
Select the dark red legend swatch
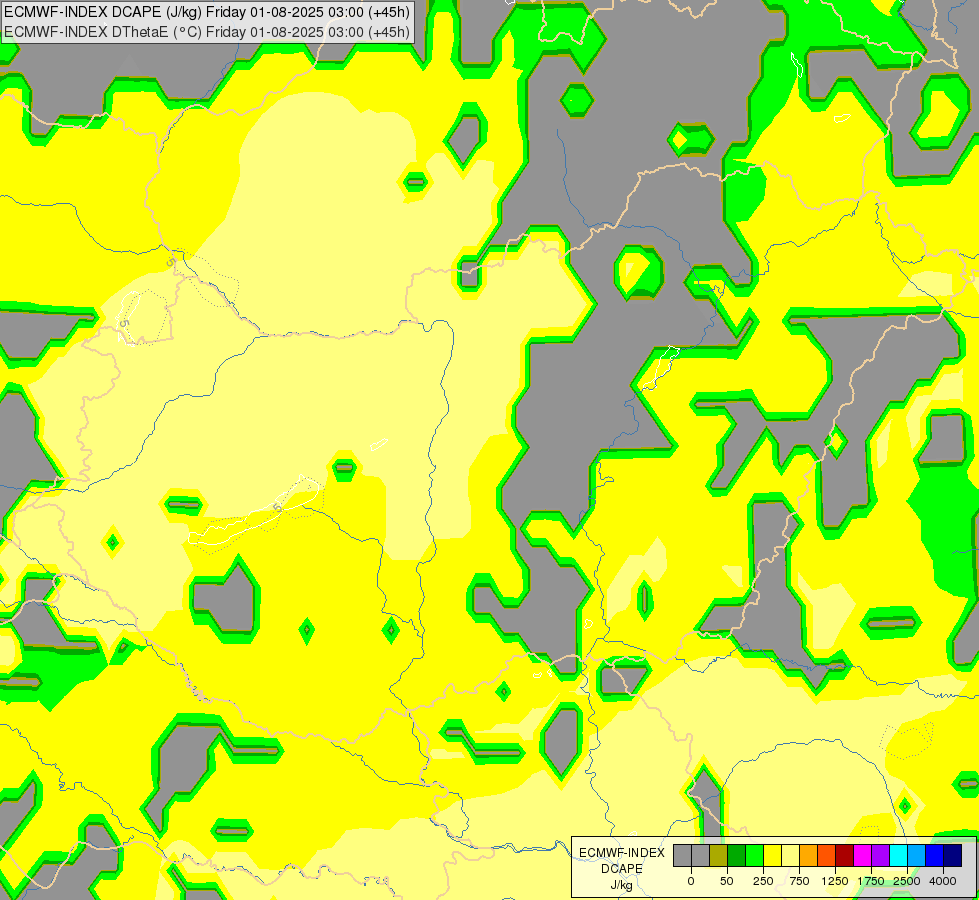tap(845, 855)
